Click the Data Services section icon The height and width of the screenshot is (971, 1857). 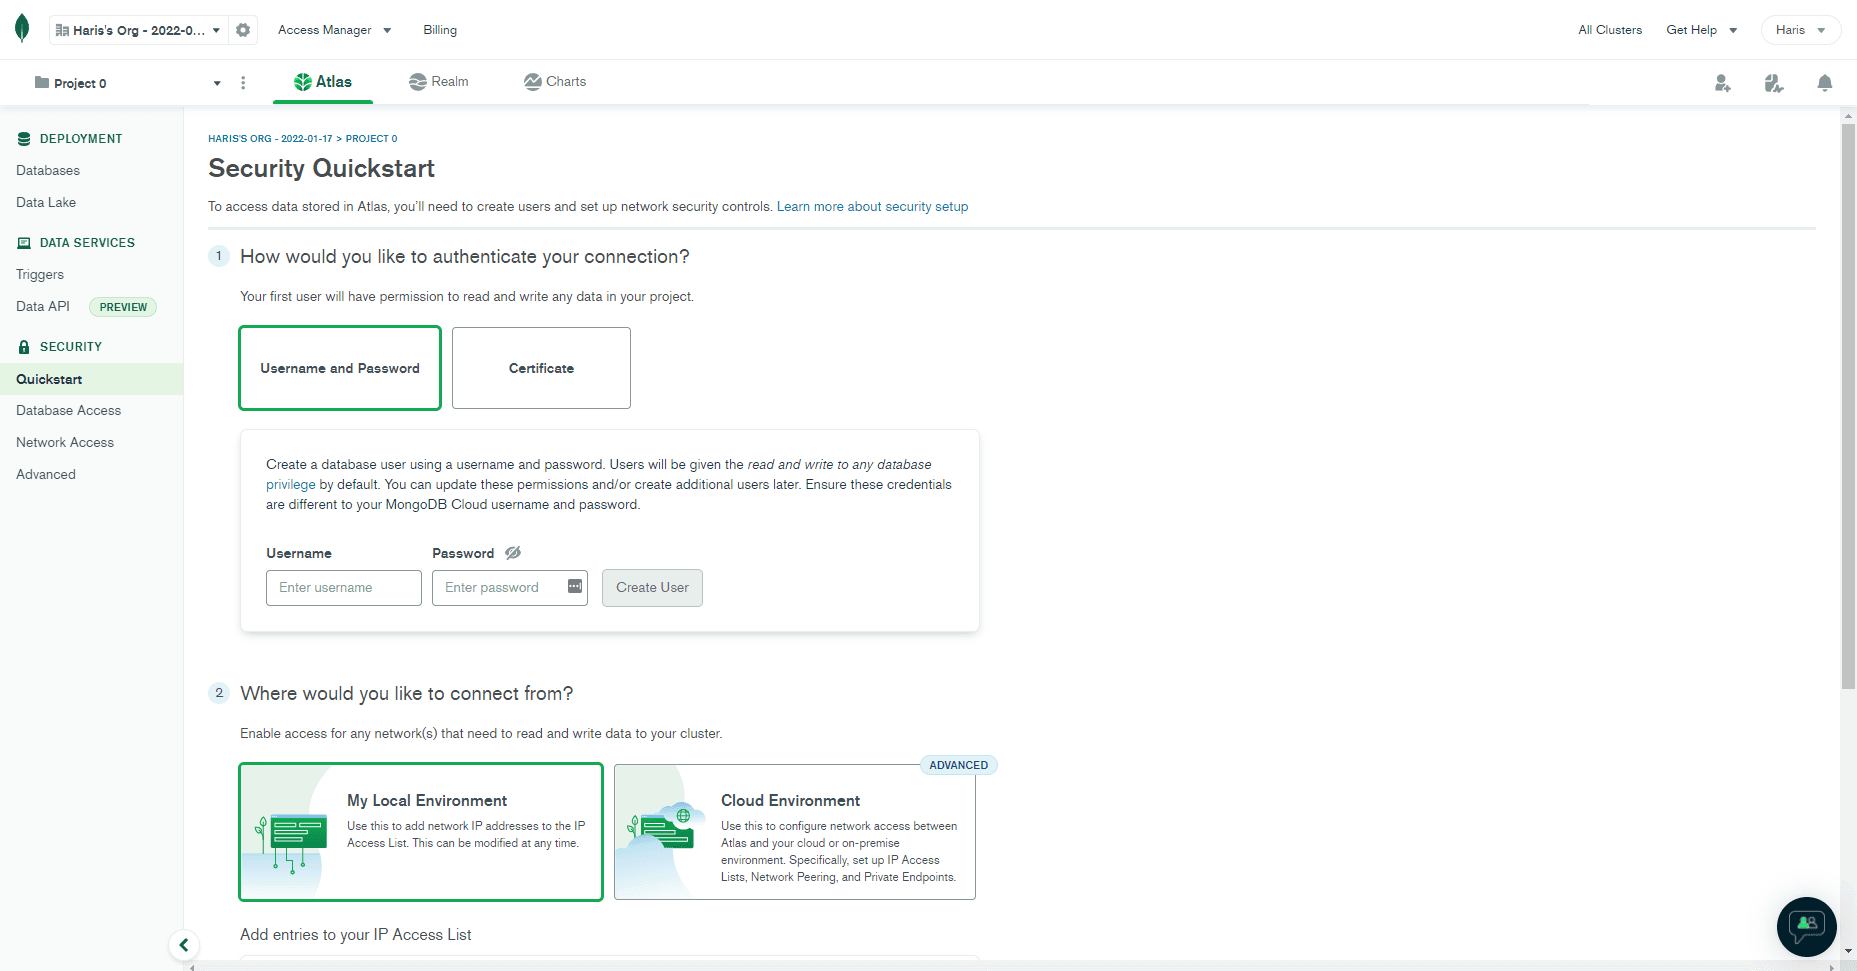24,243
